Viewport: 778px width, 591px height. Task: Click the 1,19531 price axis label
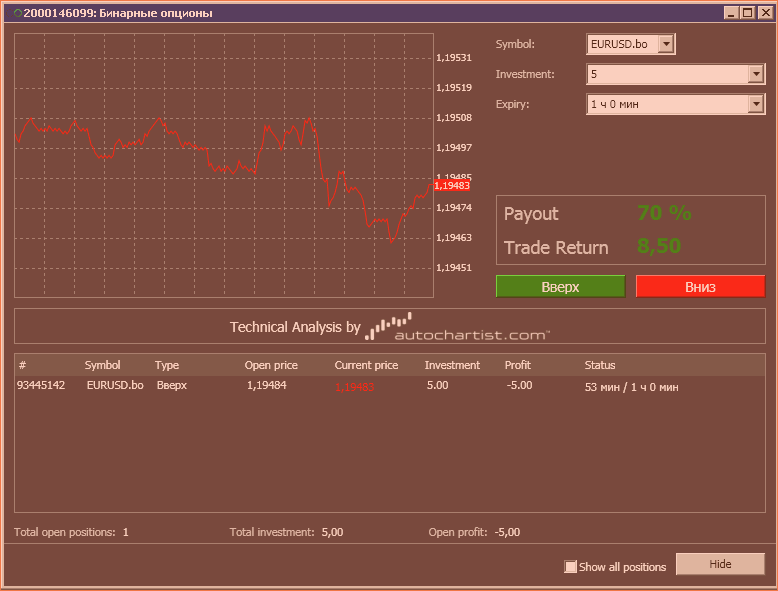[454, 58]
